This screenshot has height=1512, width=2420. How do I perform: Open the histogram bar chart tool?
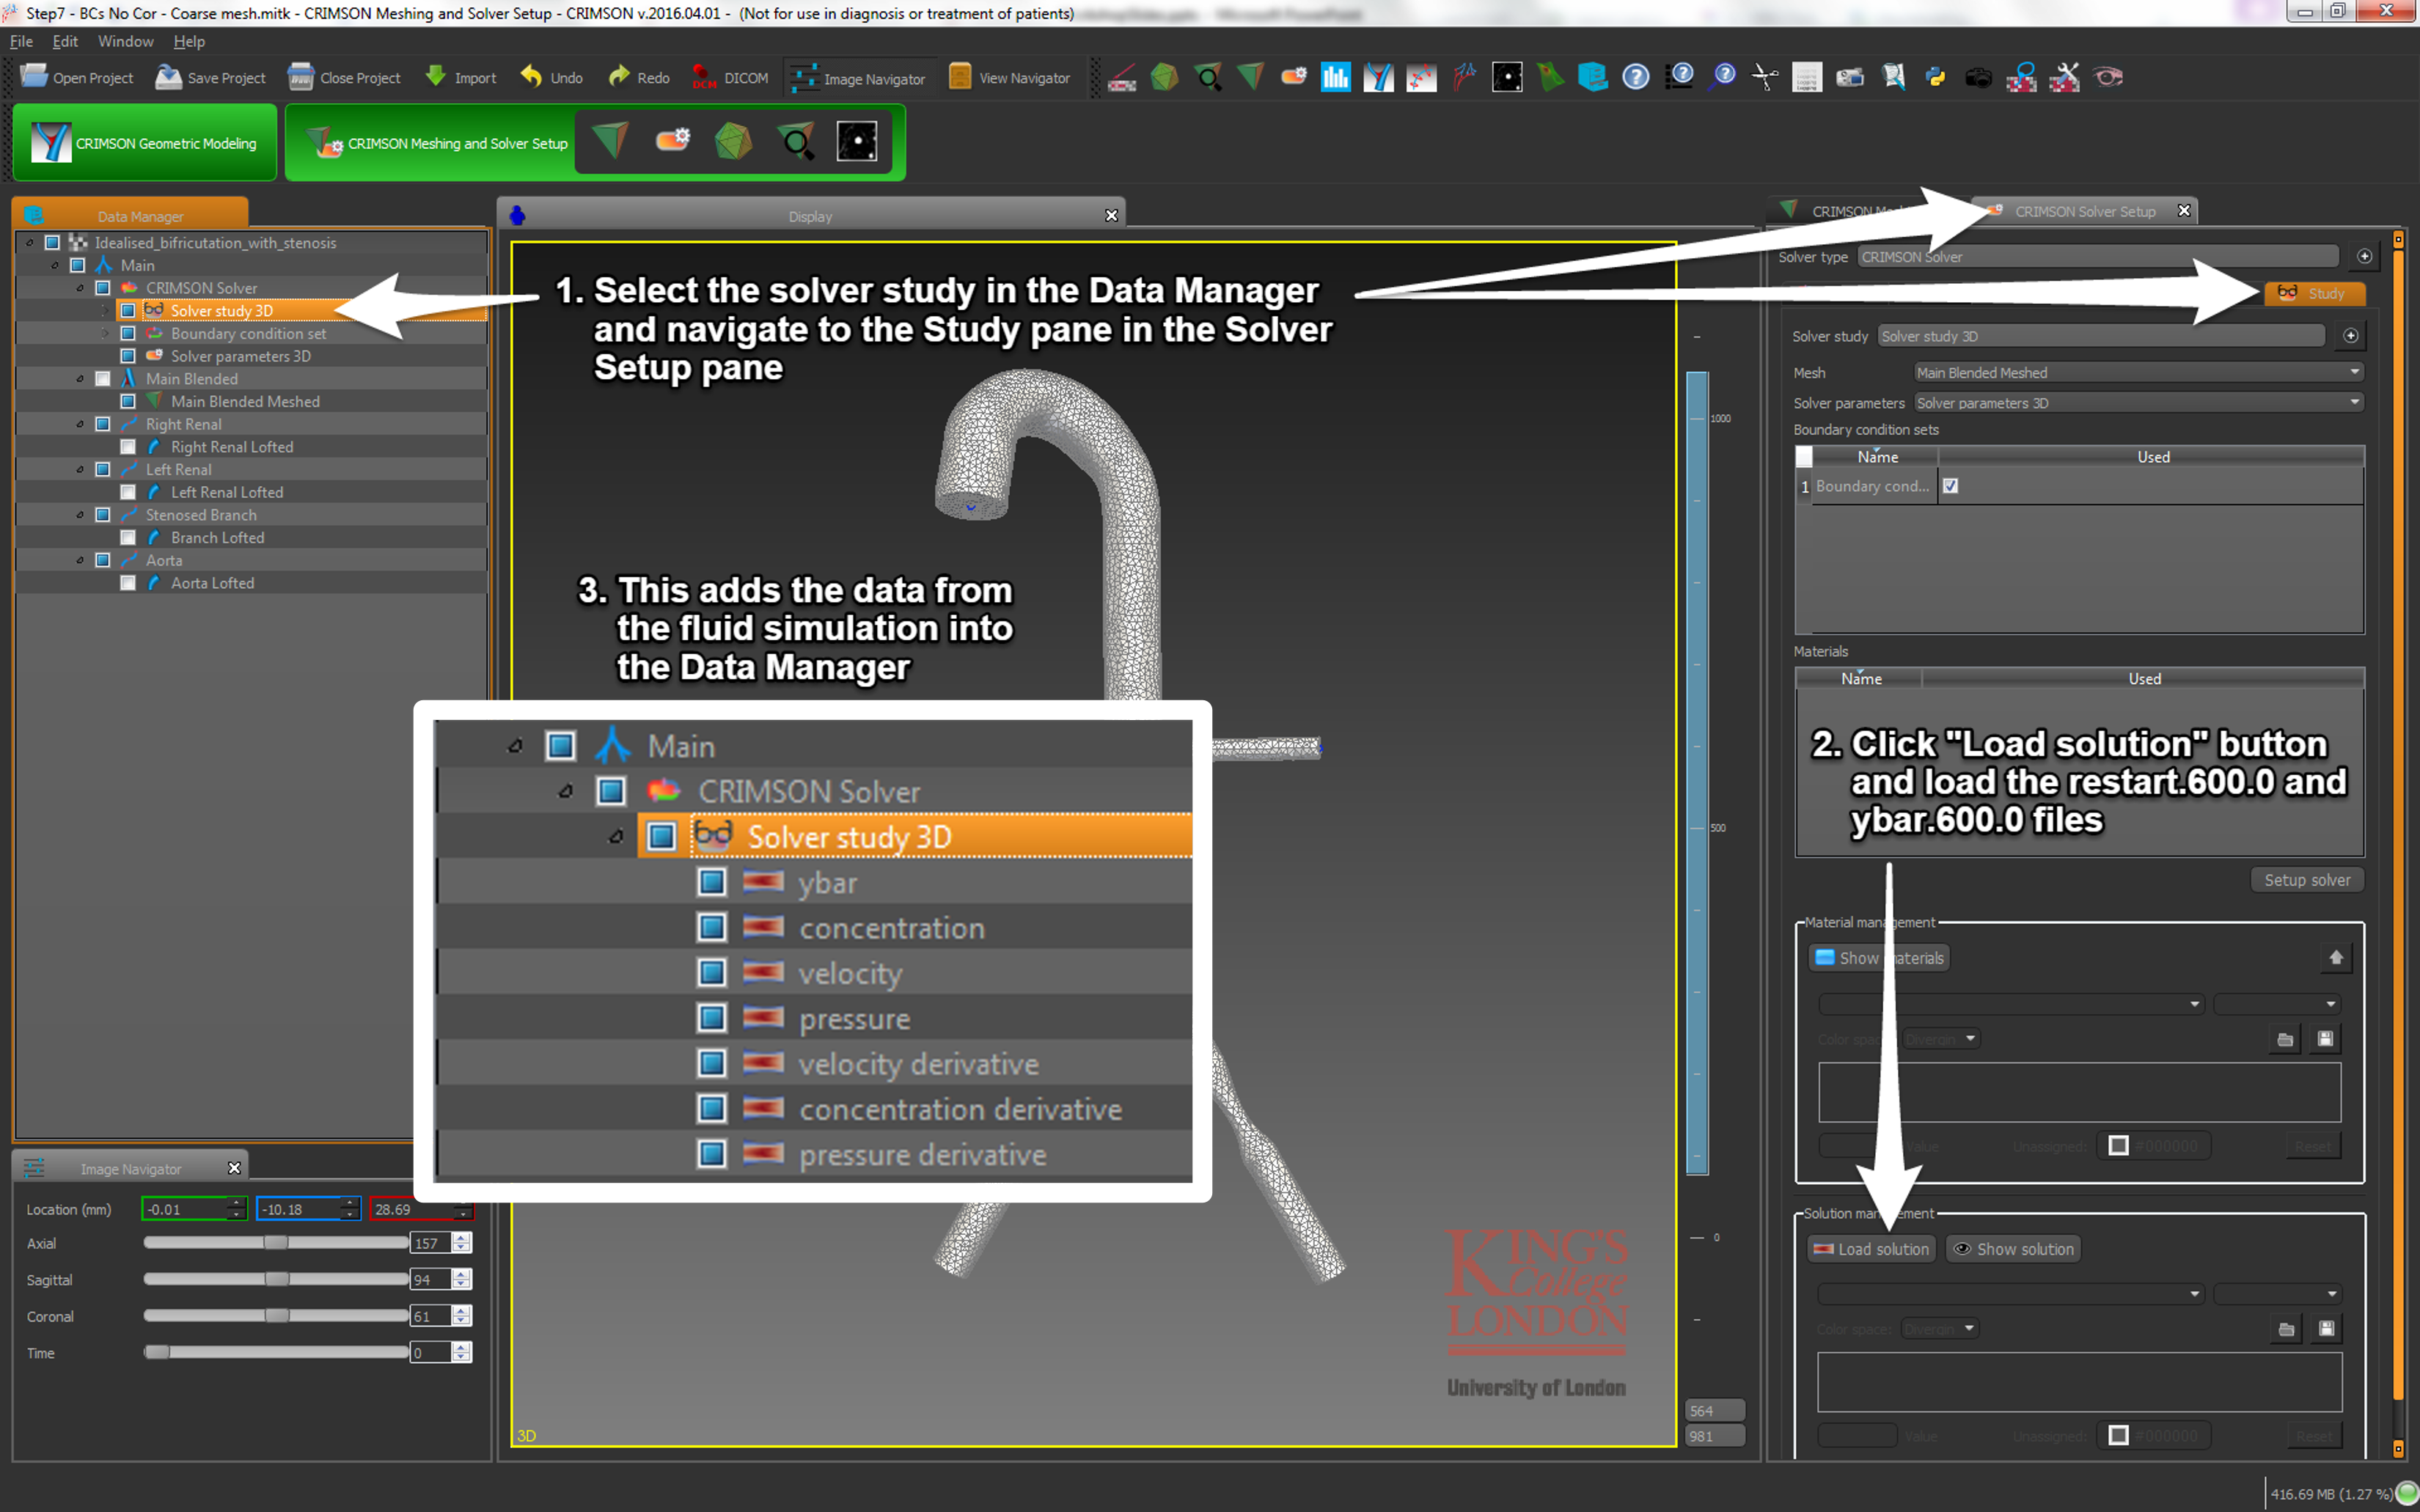coord(1335,77)
